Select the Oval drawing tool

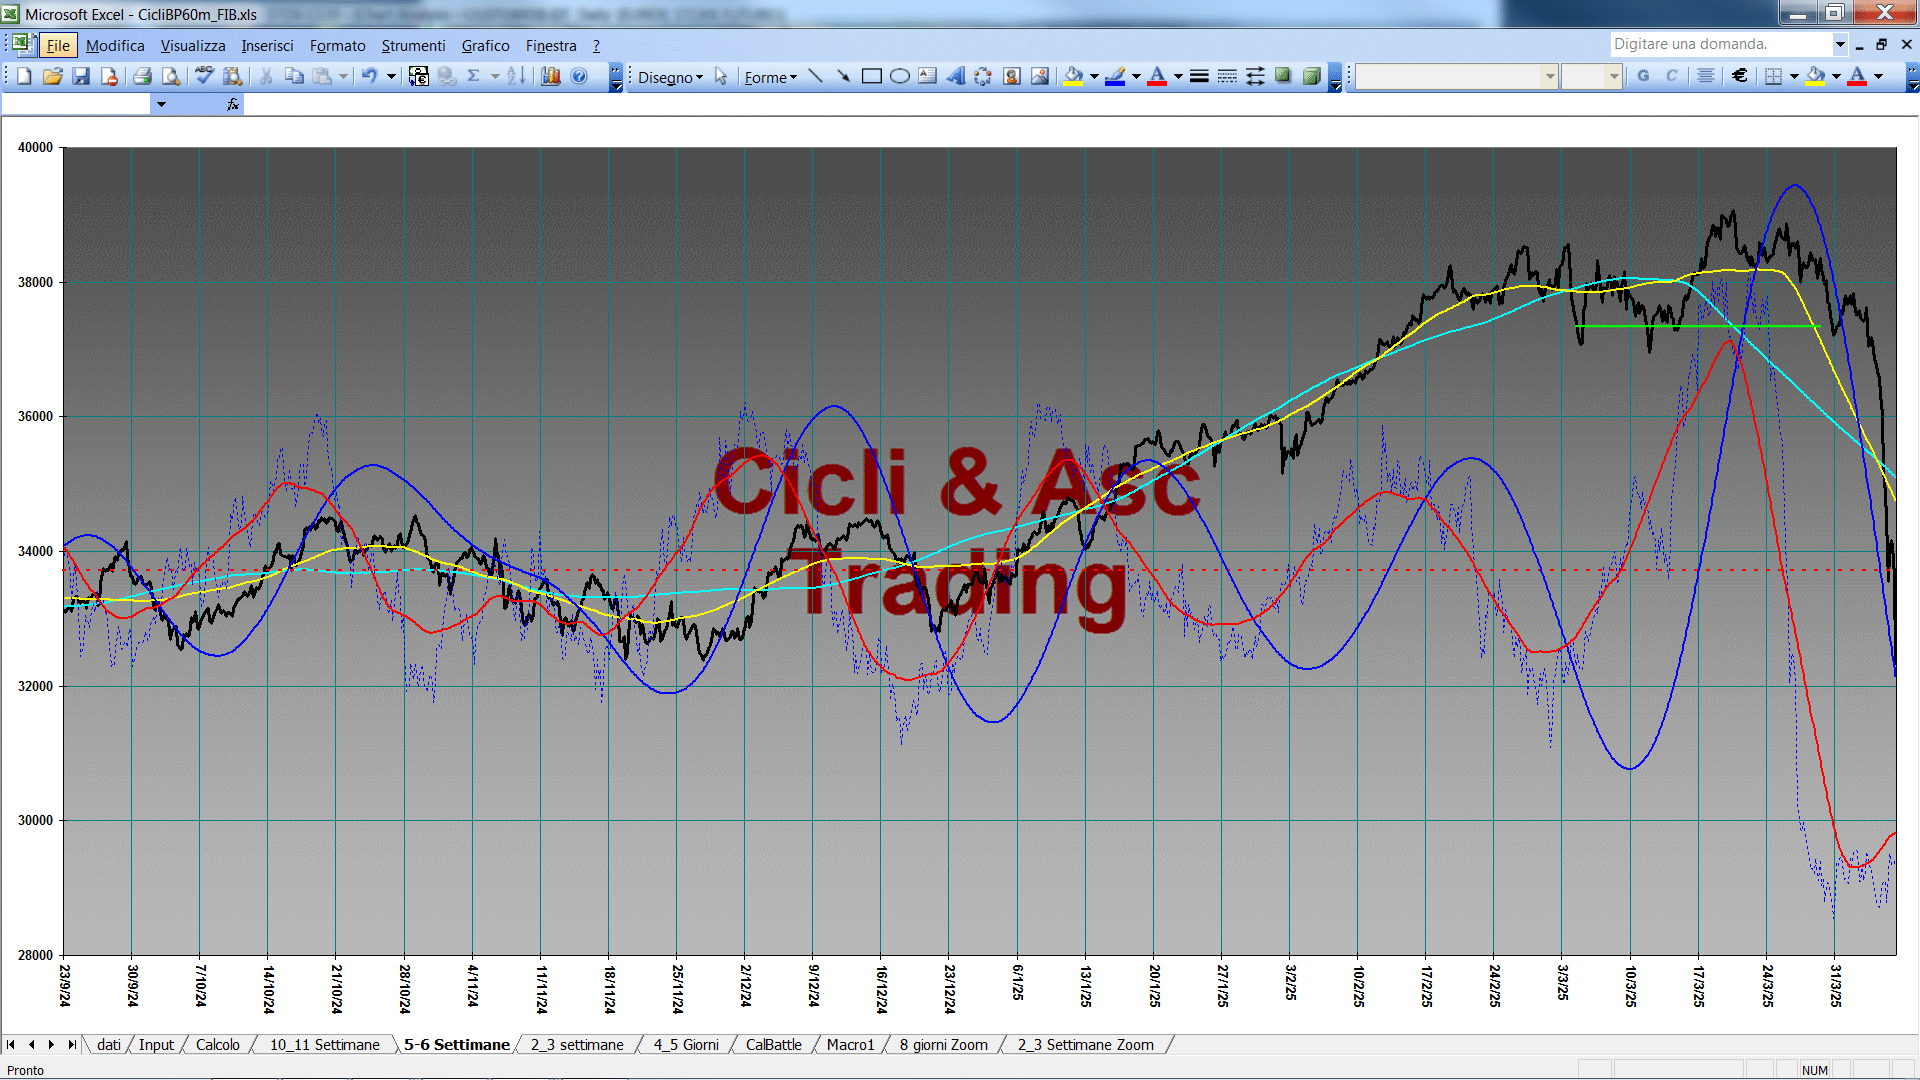point(899,76)
